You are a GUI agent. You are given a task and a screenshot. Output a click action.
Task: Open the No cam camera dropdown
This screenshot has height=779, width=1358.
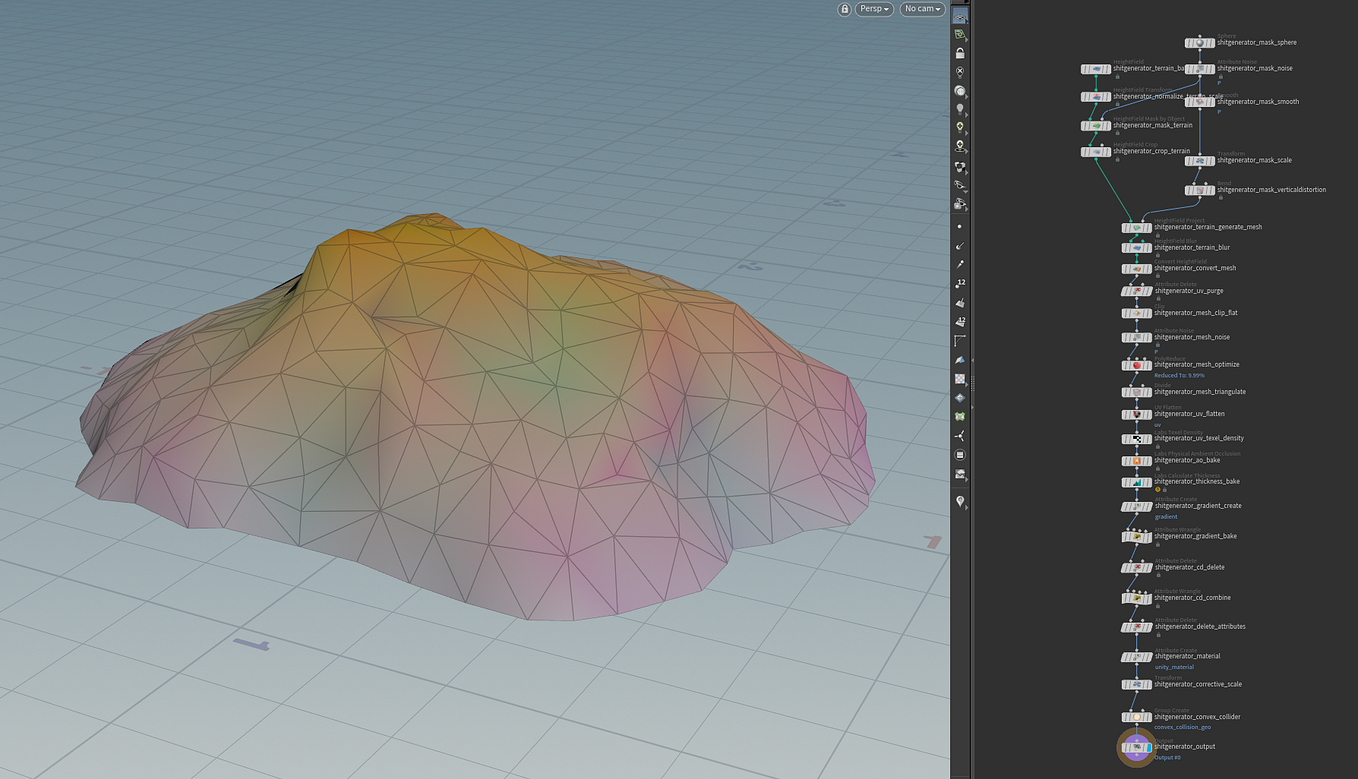point(922,9)
